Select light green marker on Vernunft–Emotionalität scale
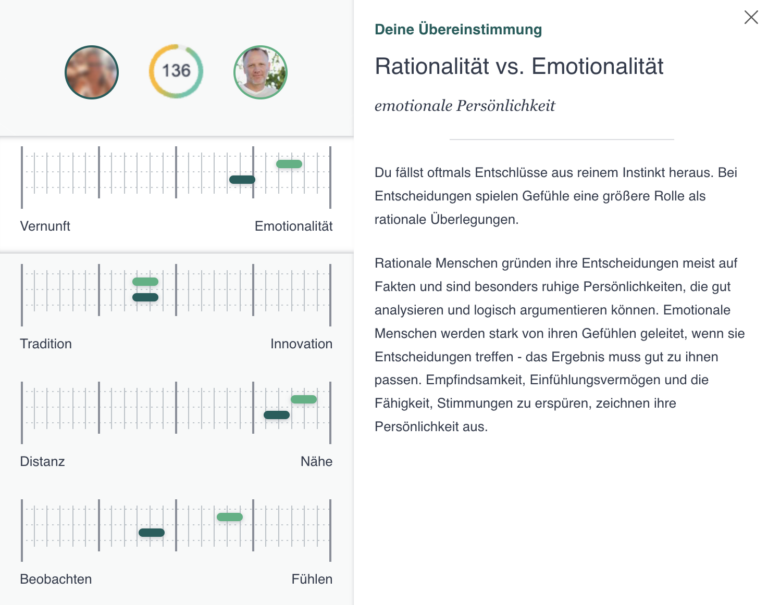768x605 pixels. 289,163
